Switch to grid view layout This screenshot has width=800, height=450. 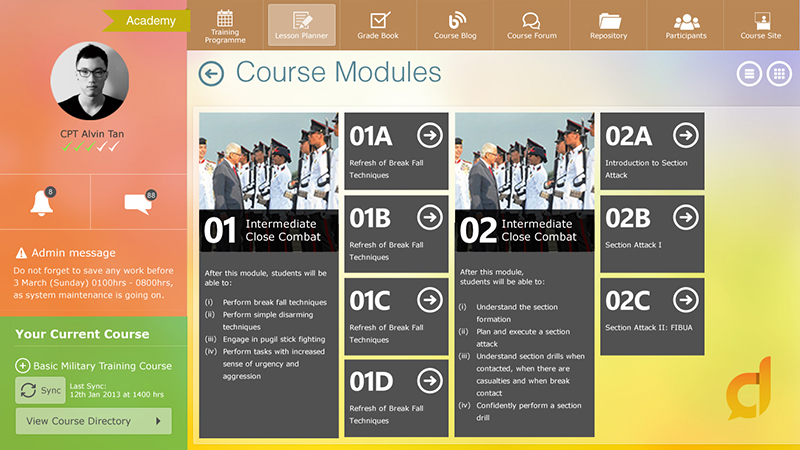(778, 74)
